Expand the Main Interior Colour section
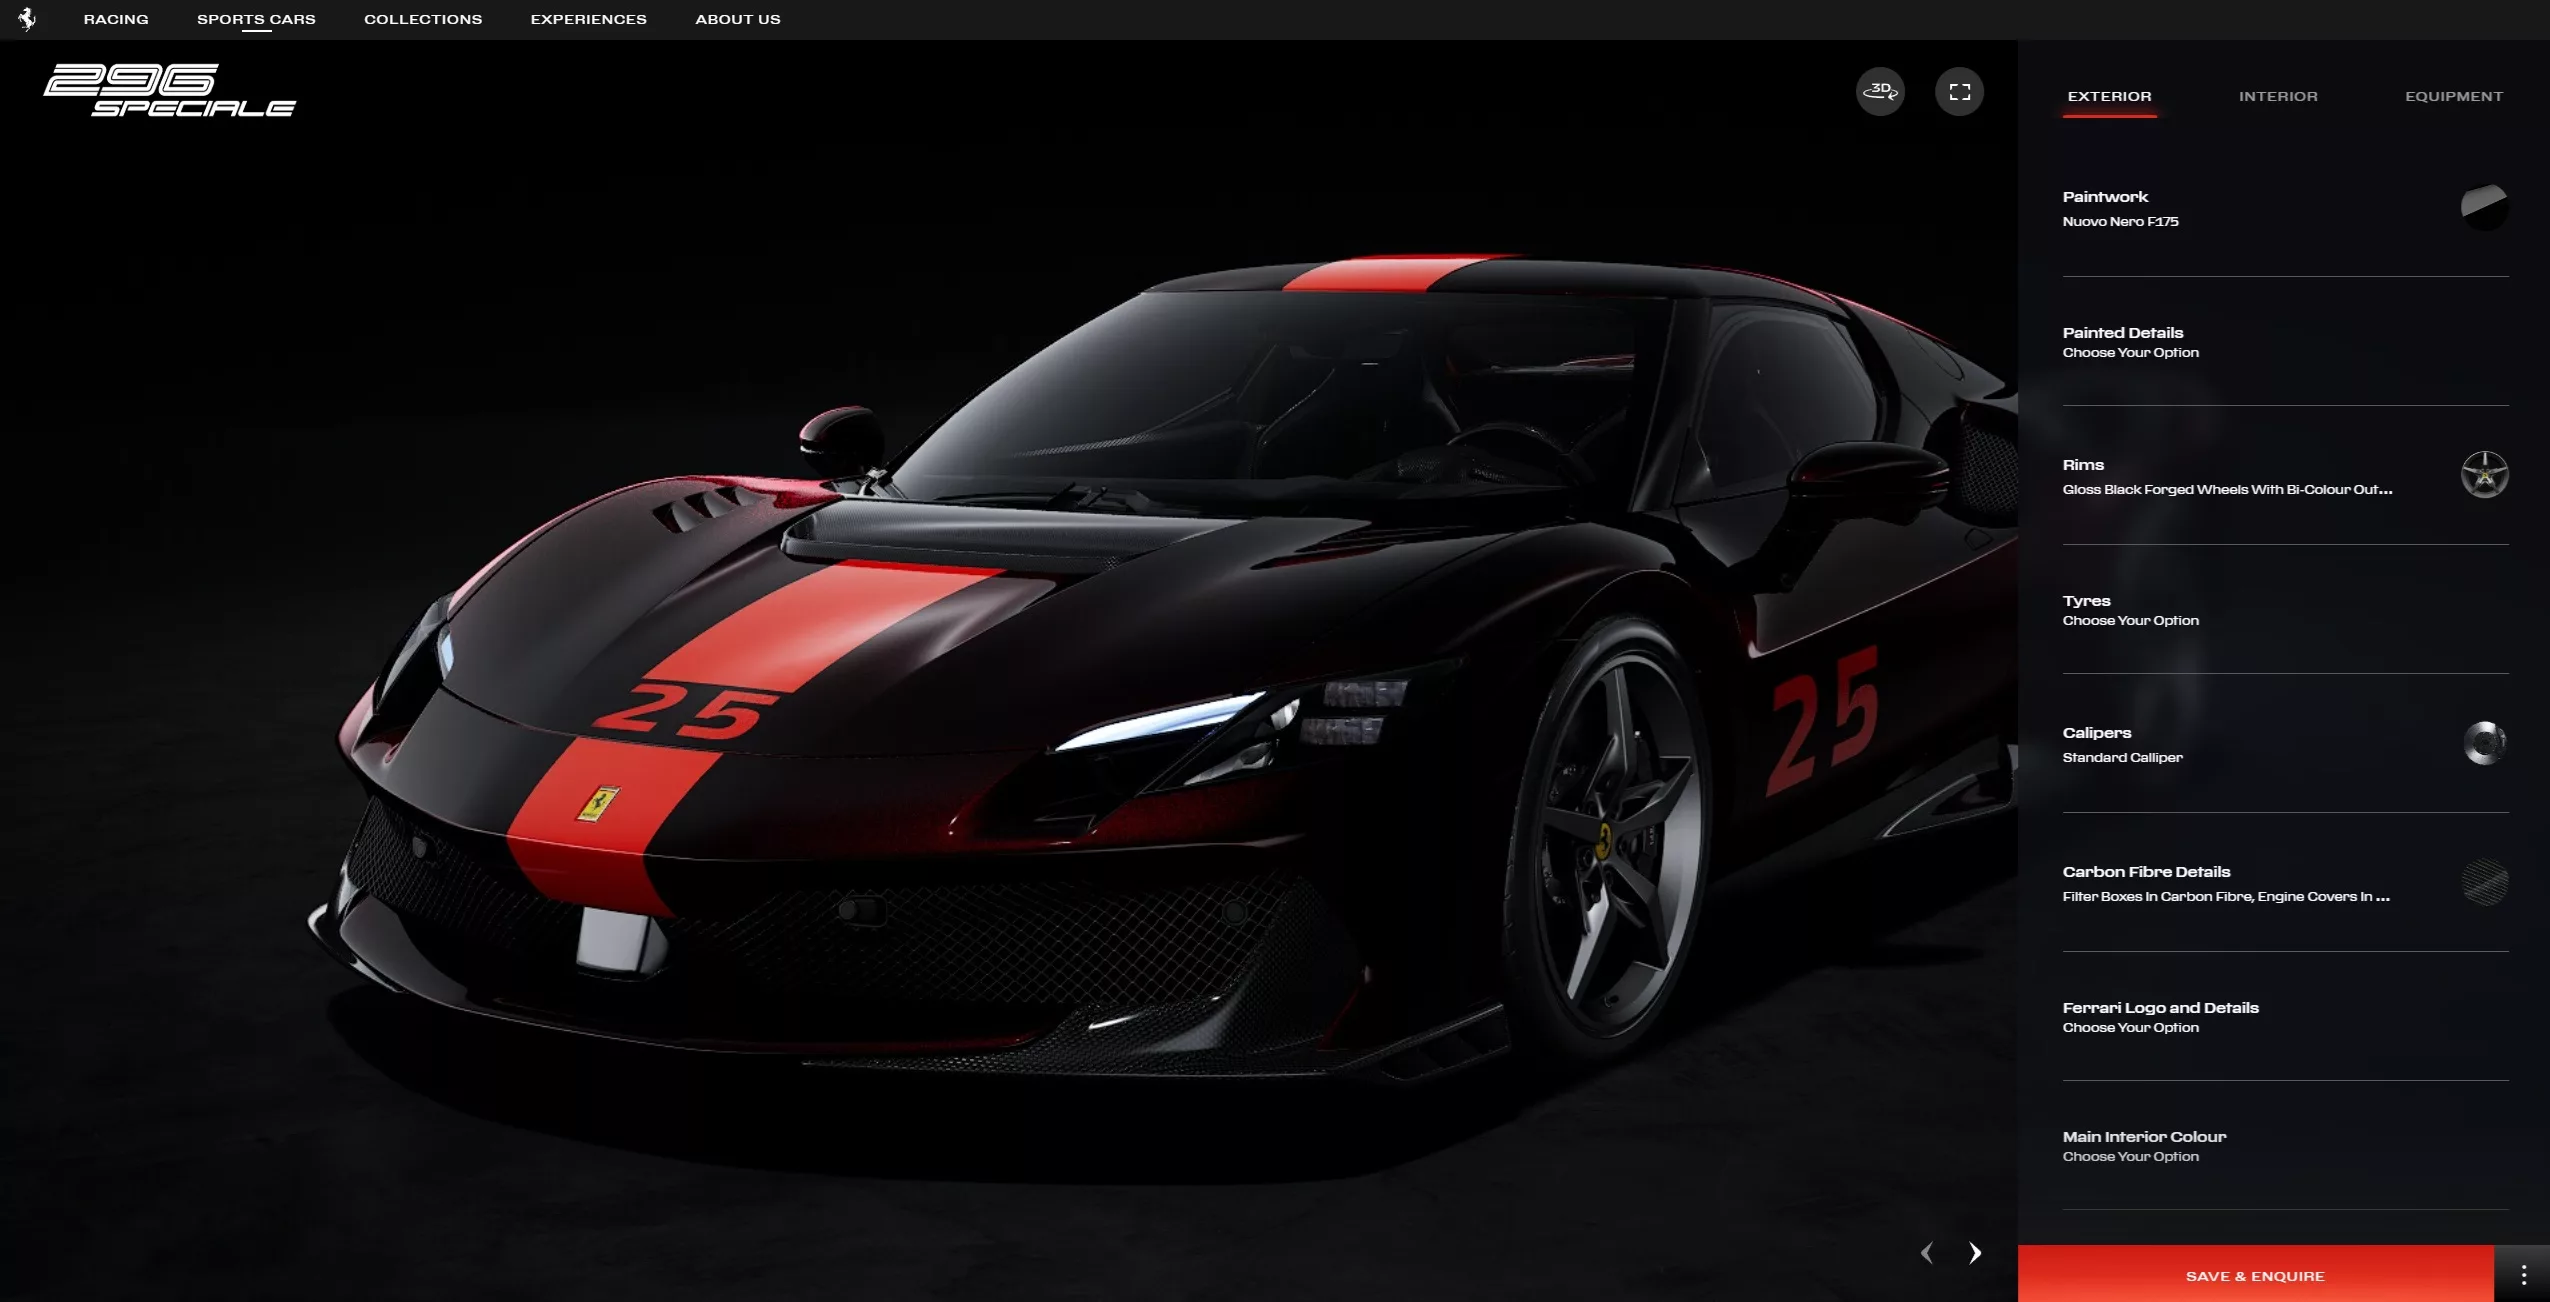Viewport: 2550px width, 1302px height. coord(2285,1146)
